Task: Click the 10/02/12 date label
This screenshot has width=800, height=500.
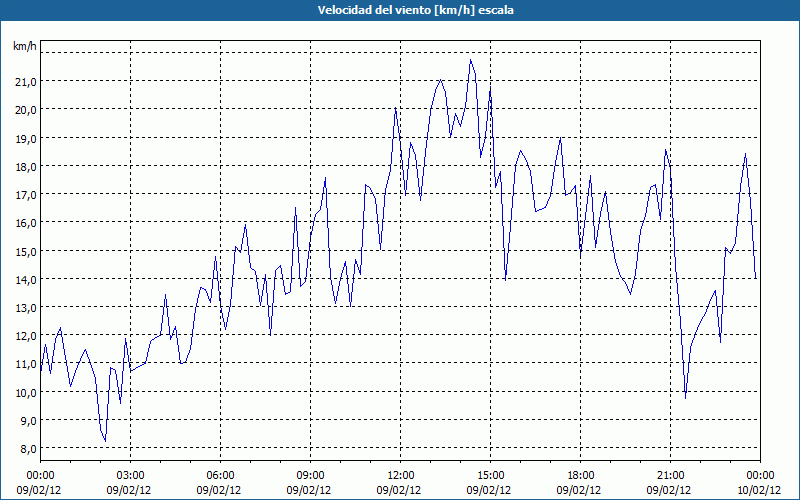Action: (x=760, y=490)
